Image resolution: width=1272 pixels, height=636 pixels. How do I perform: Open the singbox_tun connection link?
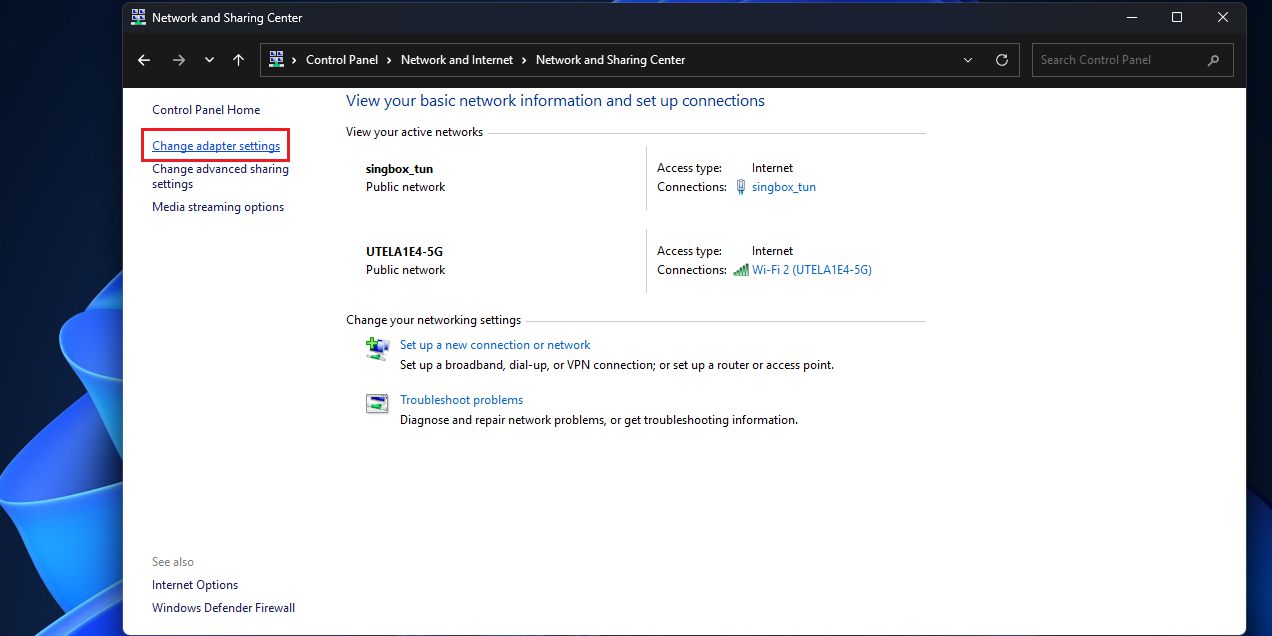point(784,186)
